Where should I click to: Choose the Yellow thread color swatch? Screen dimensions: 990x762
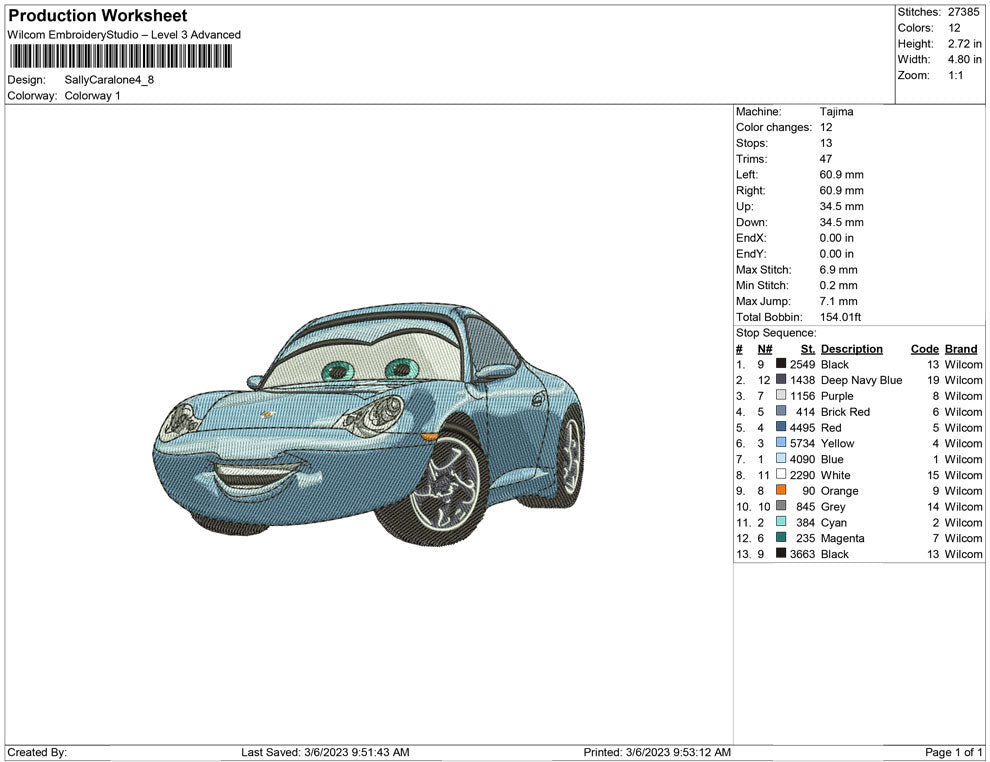(781, 443)
